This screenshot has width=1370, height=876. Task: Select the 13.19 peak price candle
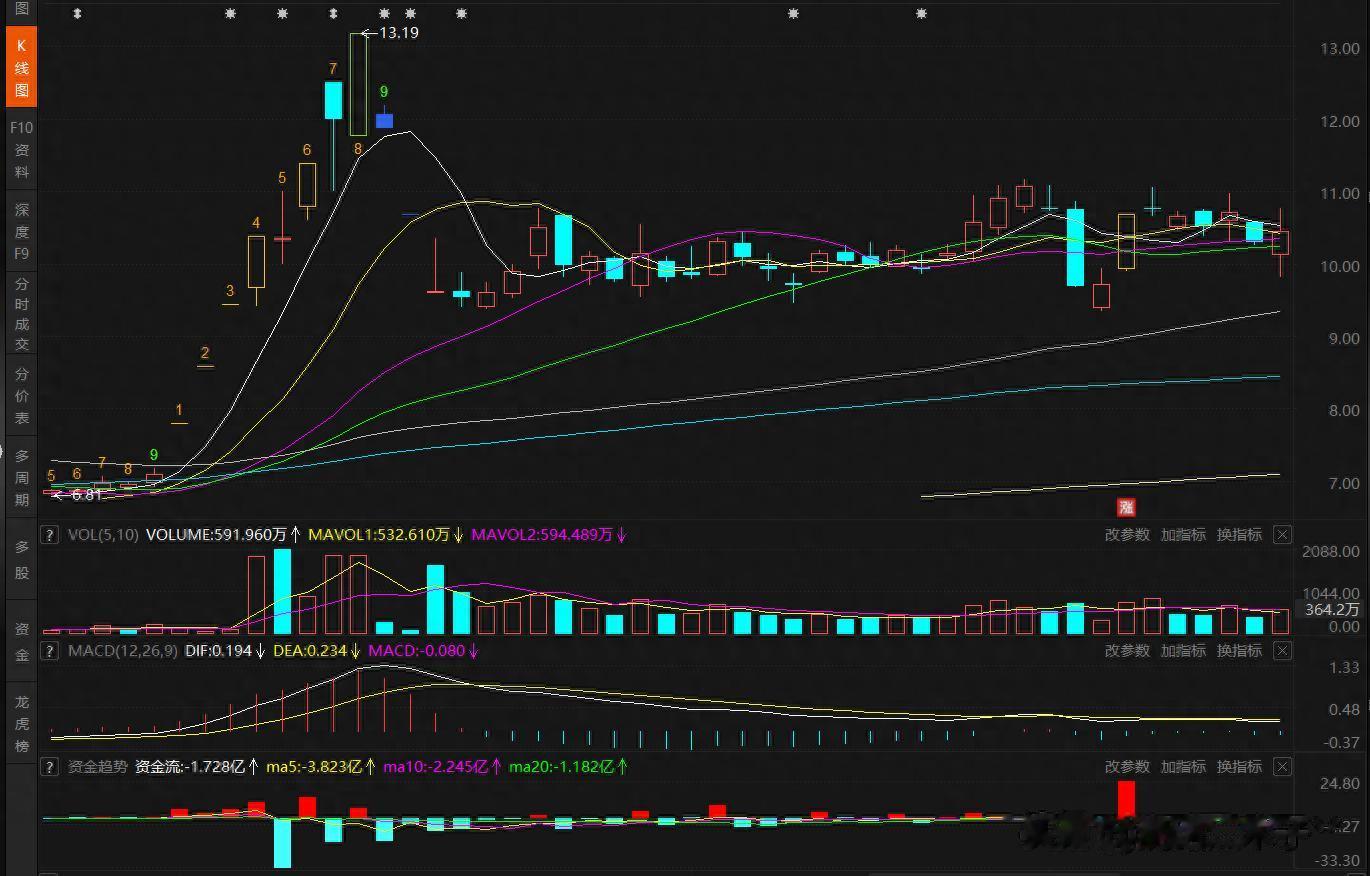click(358, 84)
